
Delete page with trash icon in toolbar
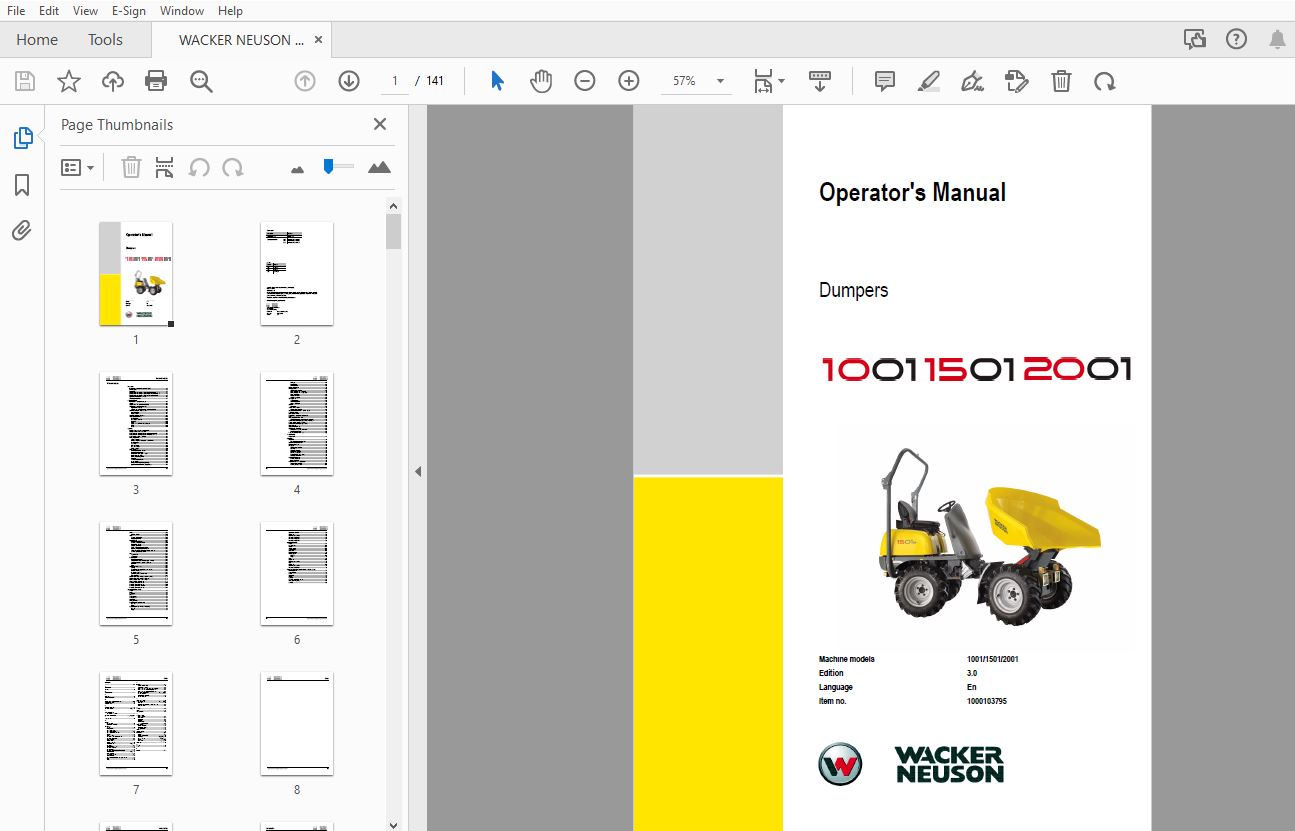pyautogui.click(x=1061, y=81)
